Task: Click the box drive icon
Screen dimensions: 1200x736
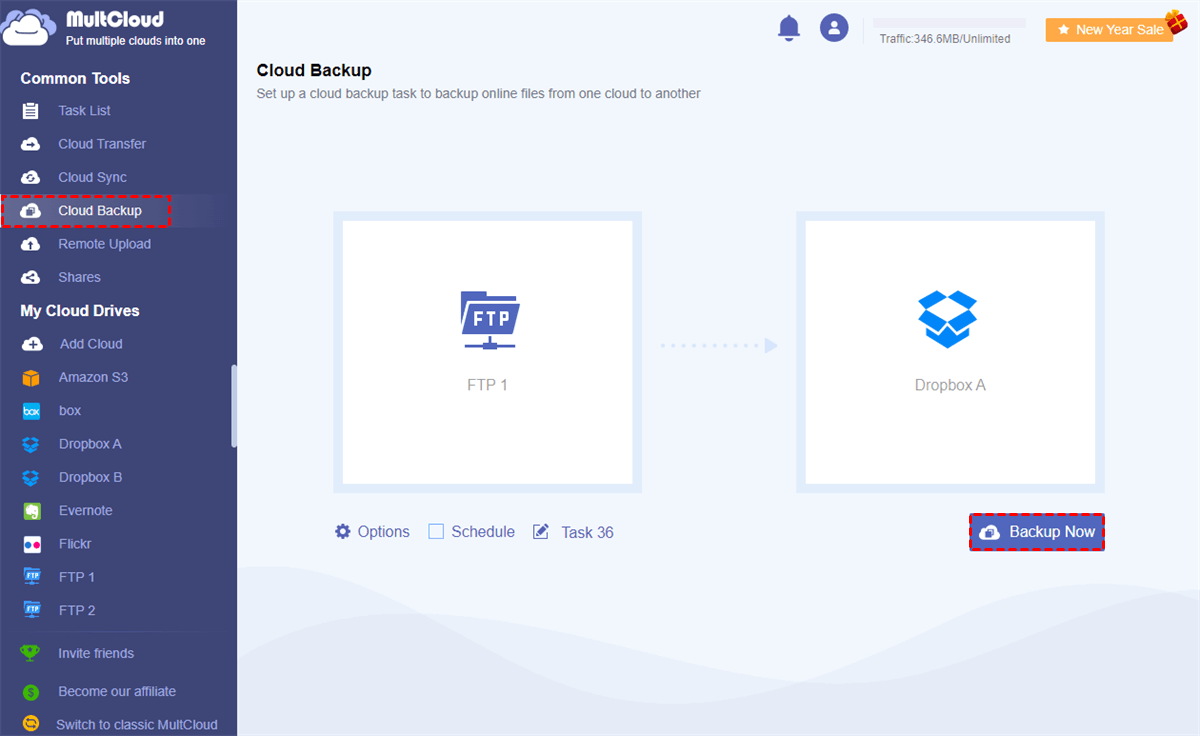Action: click(x=31, y=411)
